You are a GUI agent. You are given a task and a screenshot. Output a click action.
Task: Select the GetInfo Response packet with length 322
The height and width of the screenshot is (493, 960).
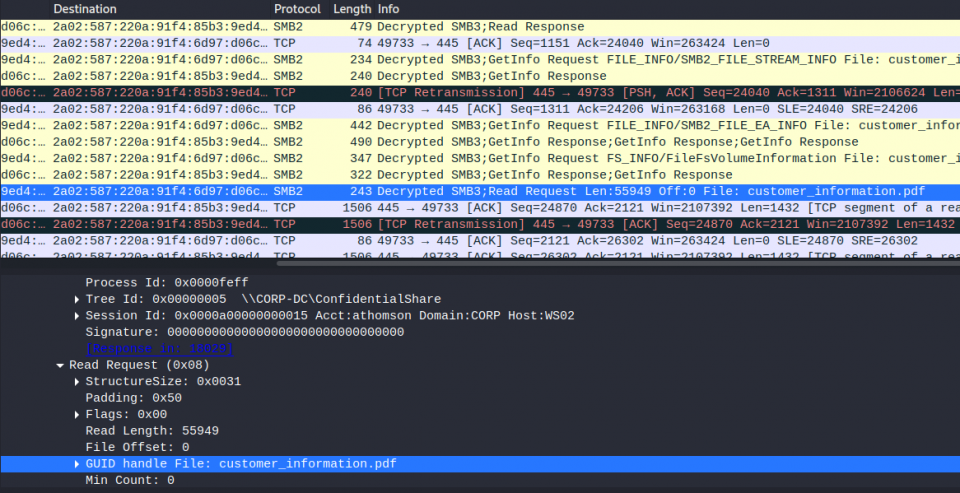480,175
